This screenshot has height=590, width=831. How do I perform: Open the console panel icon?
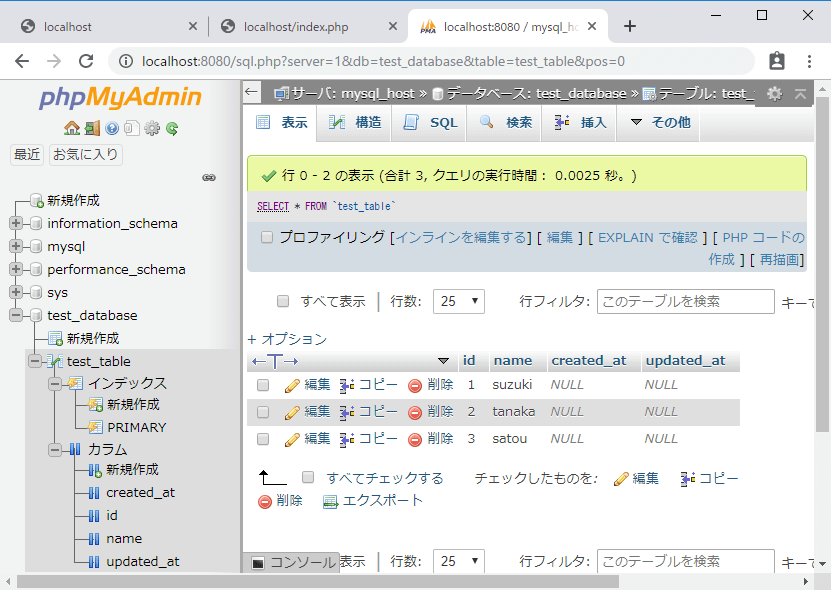tap(258, 563)
